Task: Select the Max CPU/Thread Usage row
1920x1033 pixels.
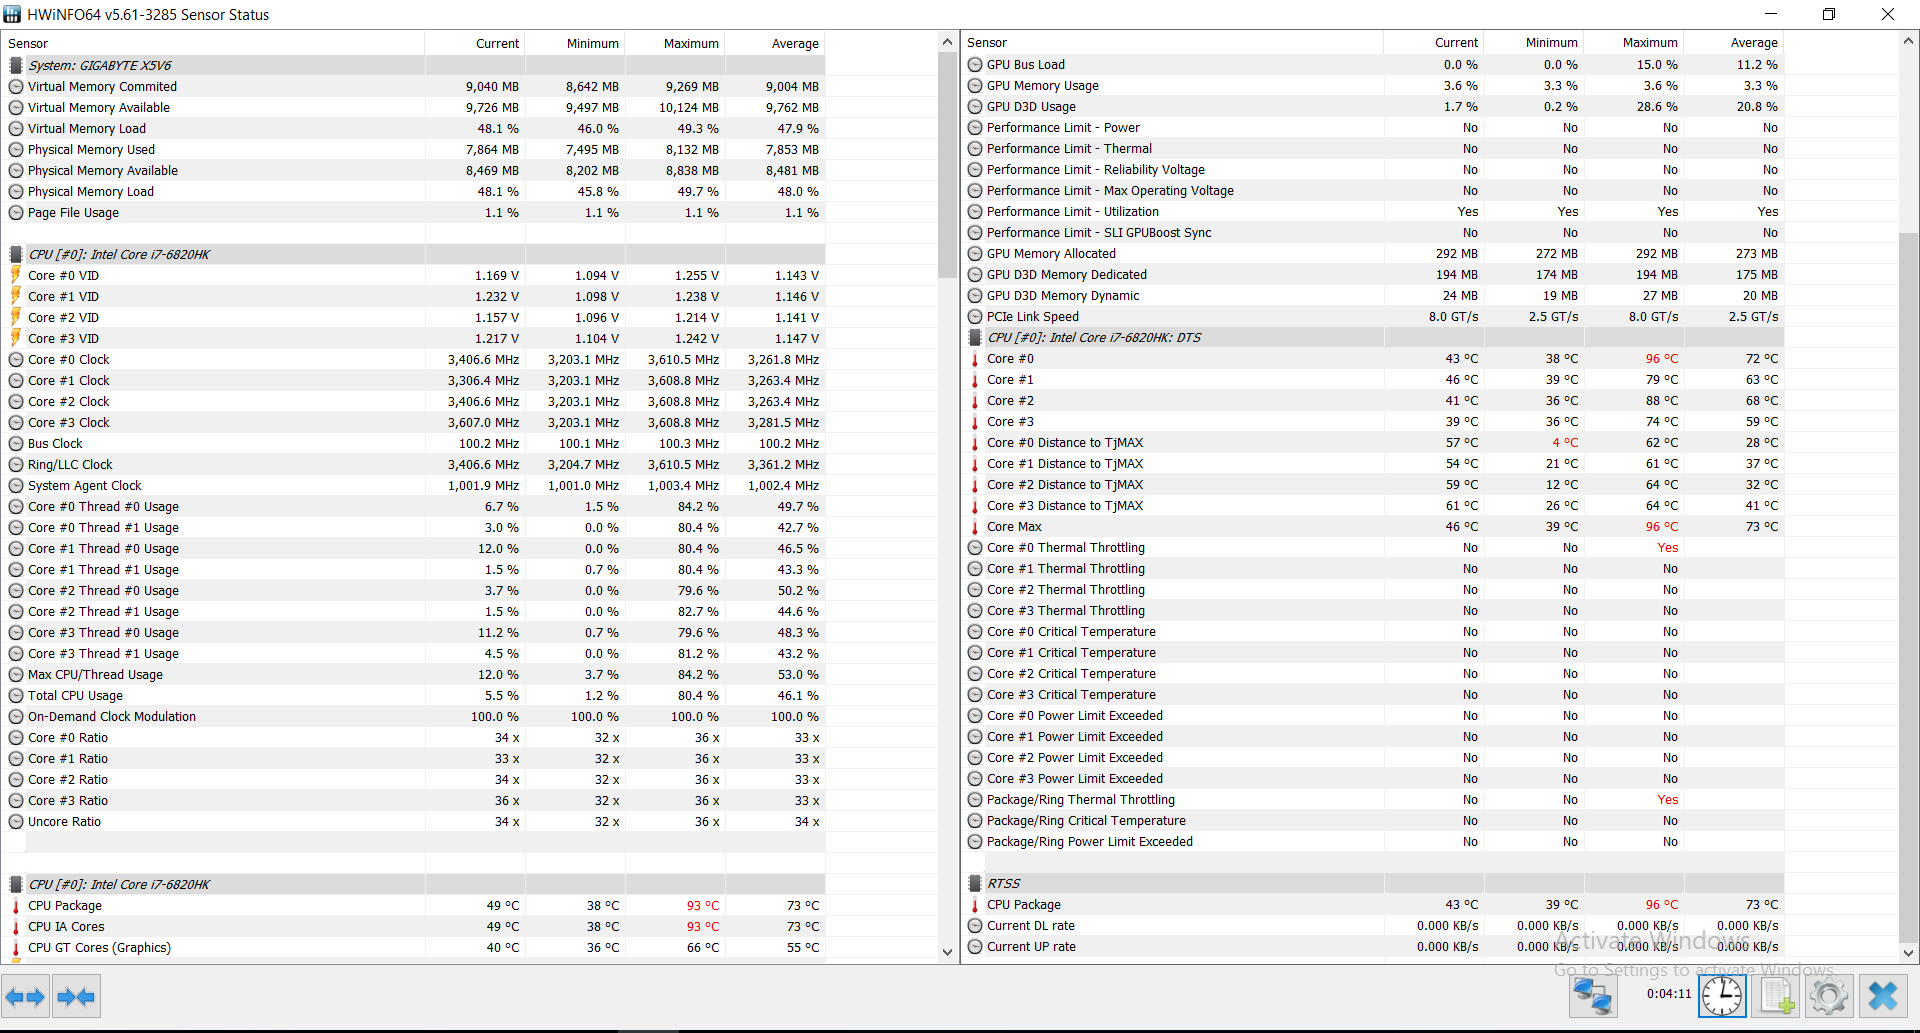Action: (x=414, y=675)
